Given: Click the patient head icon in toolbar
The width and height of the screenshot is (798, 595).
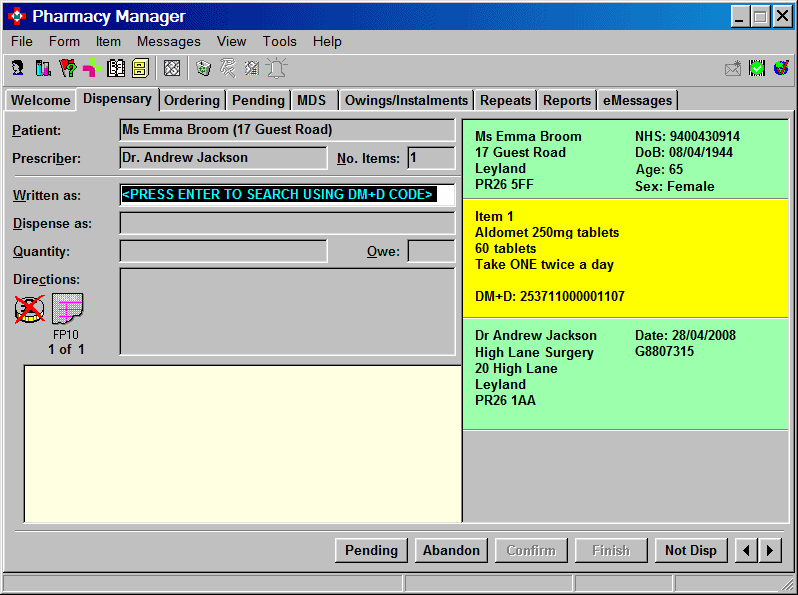Looking at the screenshot, I should click(18, 68).
